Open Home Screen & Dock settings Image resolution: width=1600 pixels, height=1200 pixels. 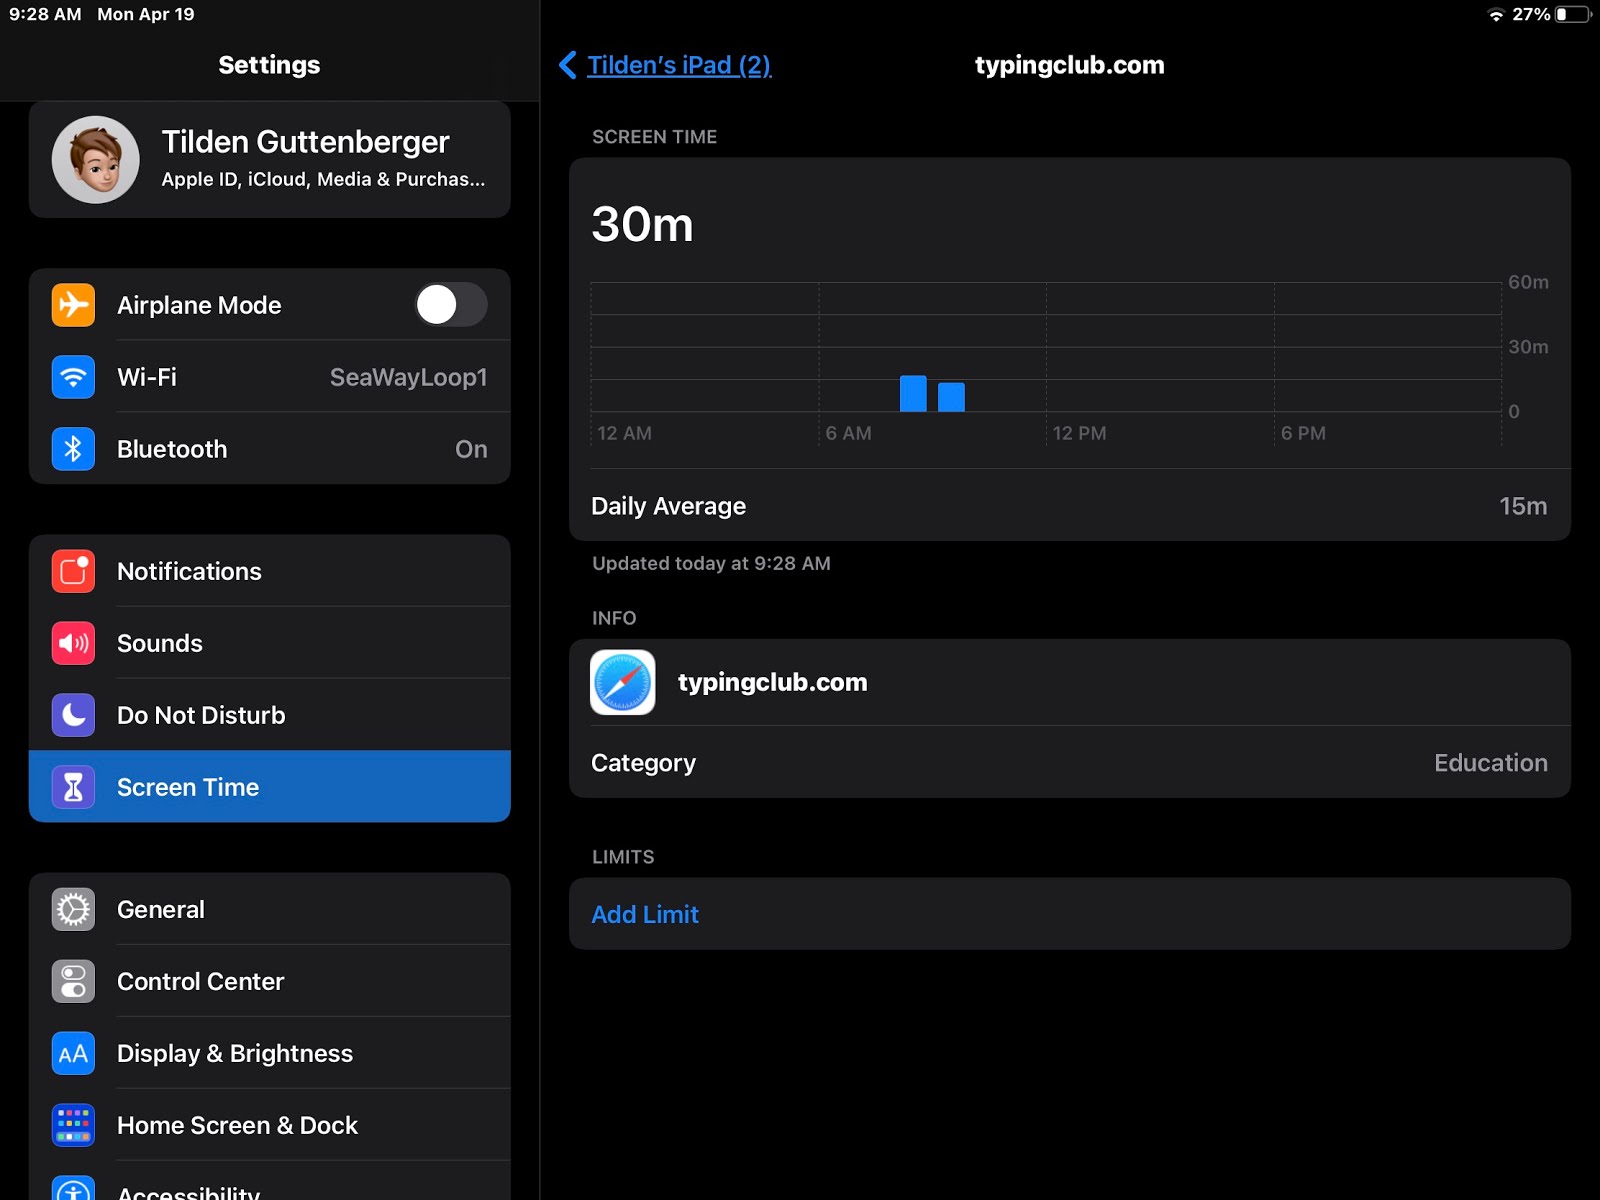[270, 1125]
